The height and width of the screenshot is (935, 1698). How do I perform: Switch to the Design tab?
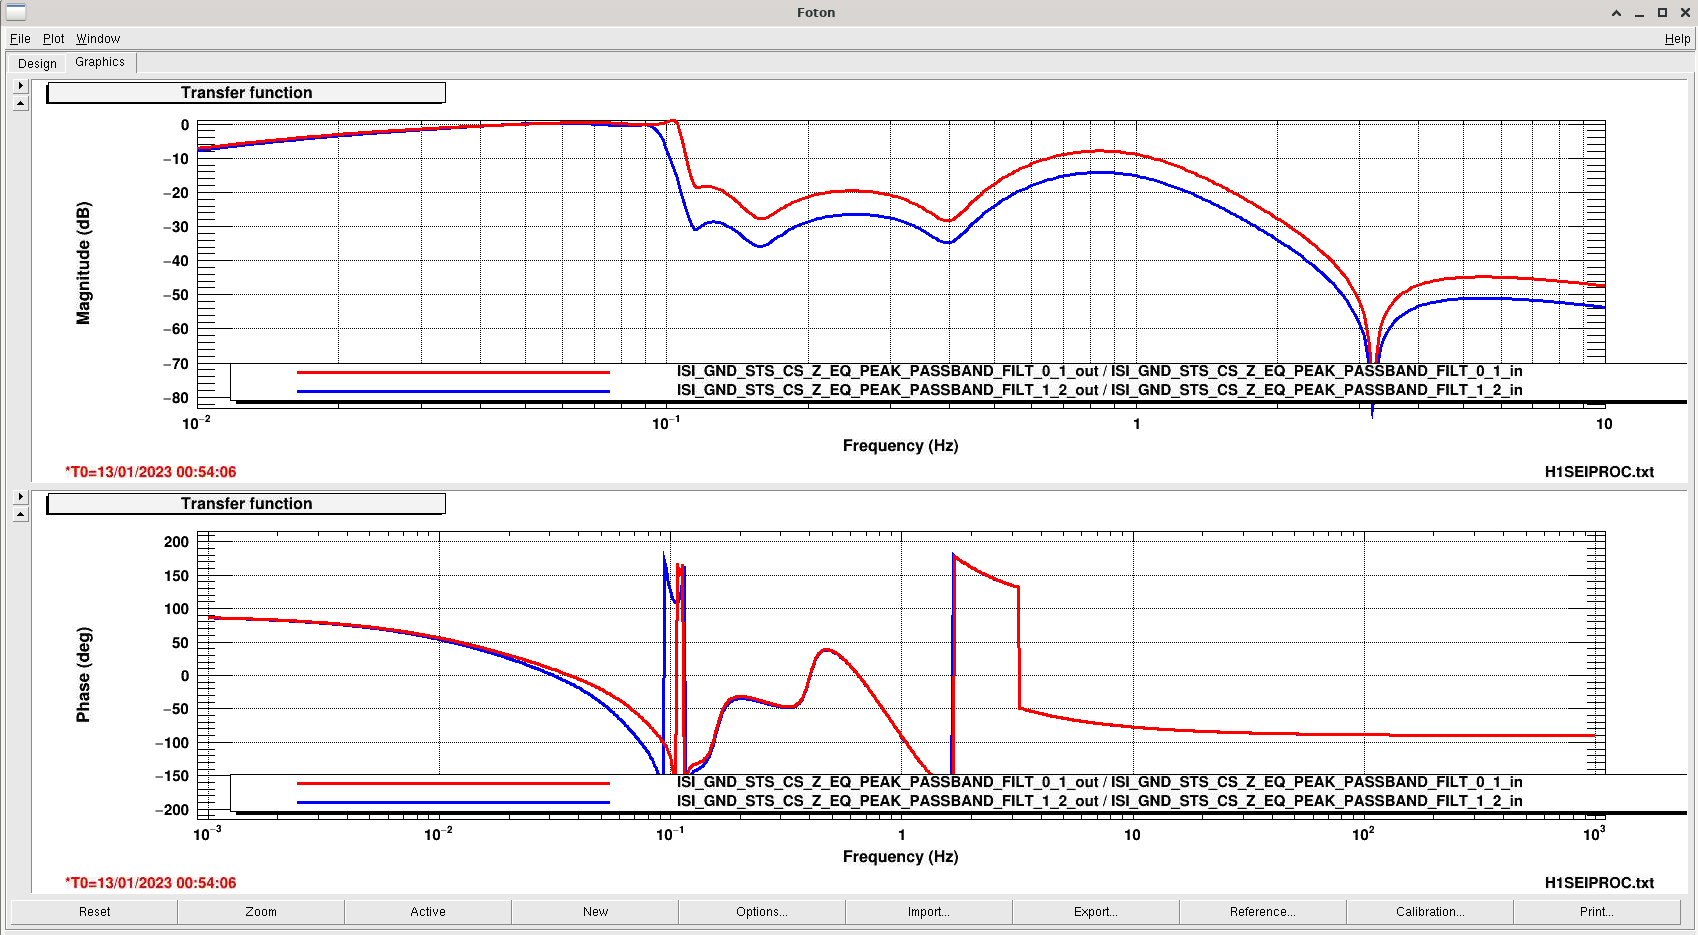pyautogui.click(x=37, y=63)
